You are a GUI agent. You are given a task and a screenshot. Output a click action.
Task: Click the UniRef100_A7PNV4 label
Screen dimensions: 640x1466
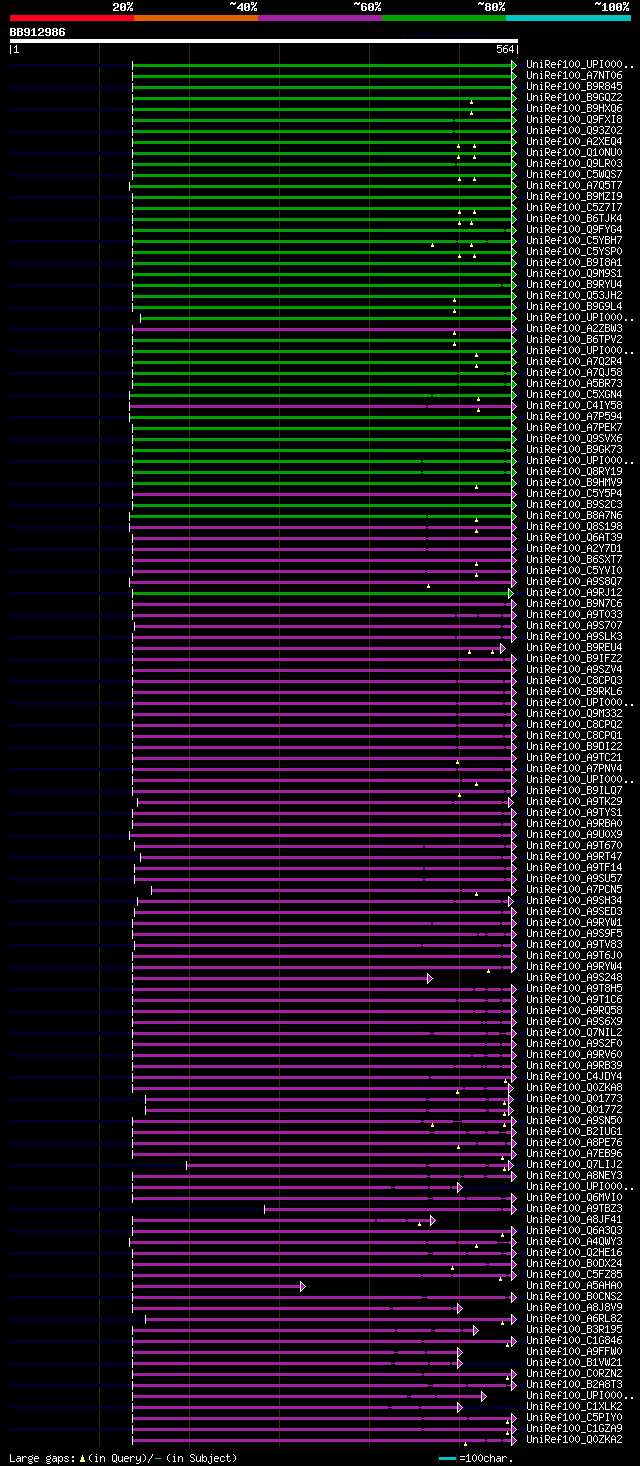click(x=573, y=768)
